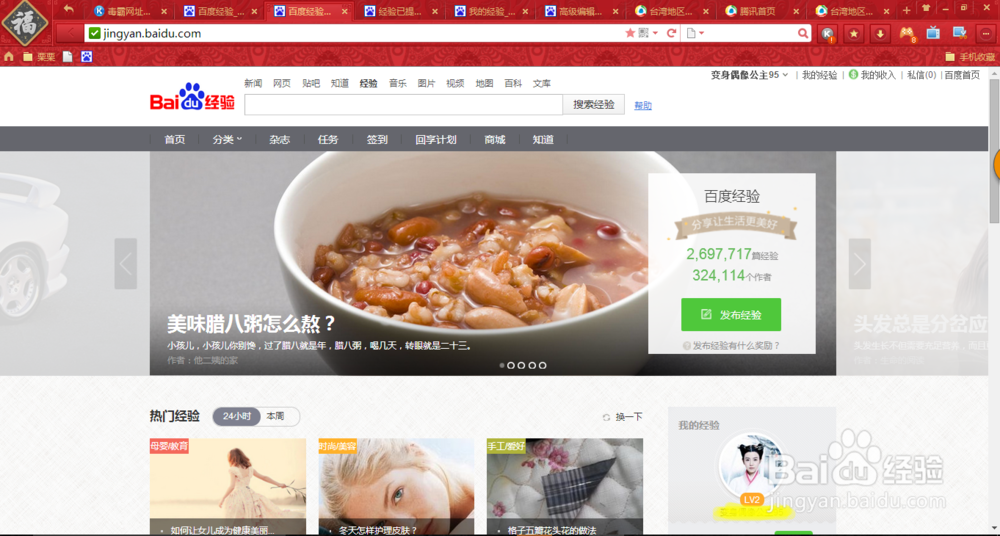This screenshot has height=536, width=1000.
Task: Open 发布经验有什么奖励 link
Action: point(732,346)
